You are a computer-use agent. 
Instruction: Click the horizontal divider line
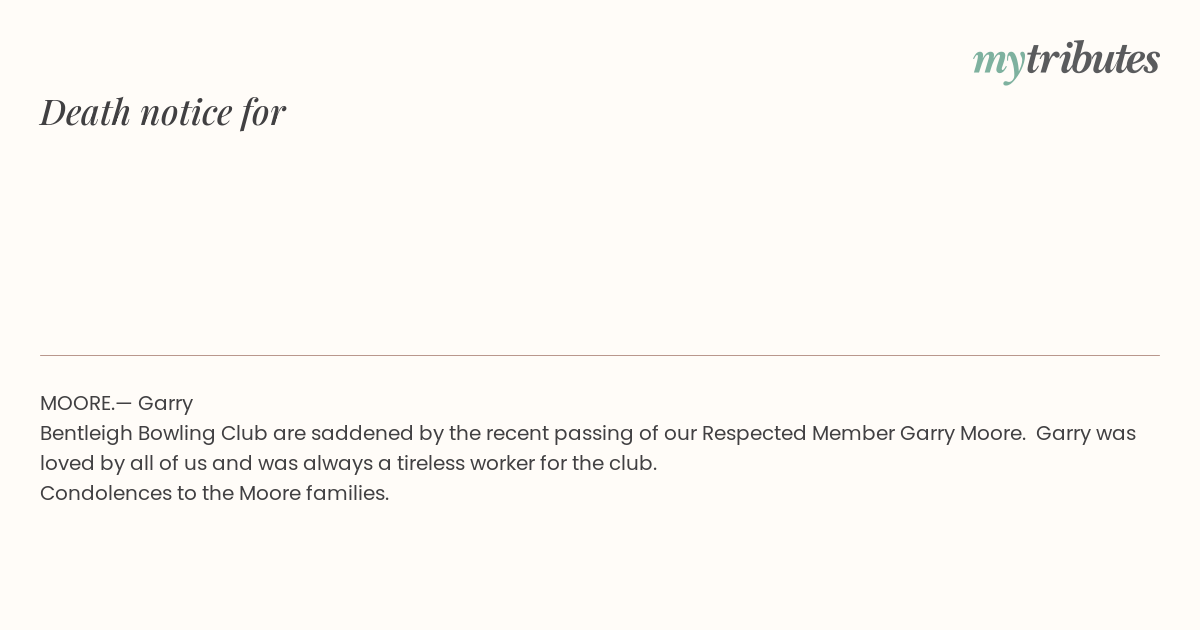point(600,355)
